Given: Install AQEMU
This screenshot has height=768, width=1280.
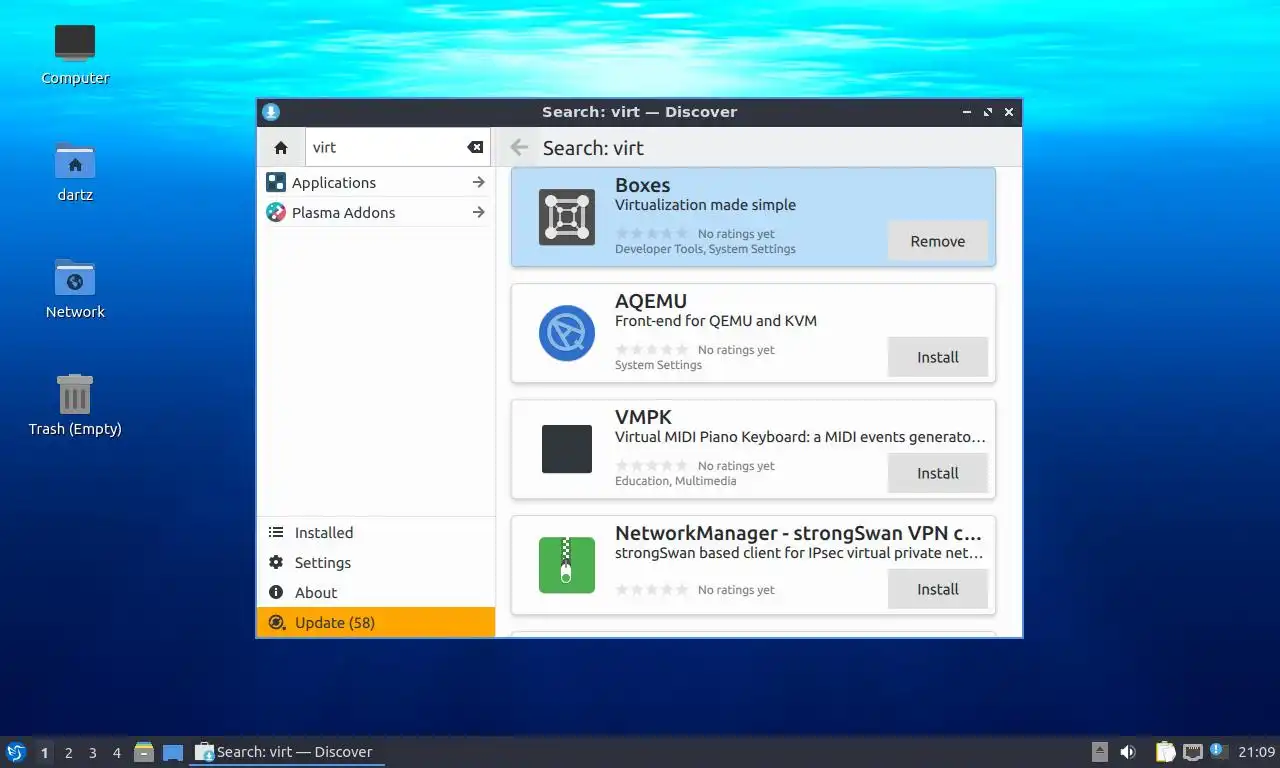Looking at the screenshot, I should click(x=938, y=357).
